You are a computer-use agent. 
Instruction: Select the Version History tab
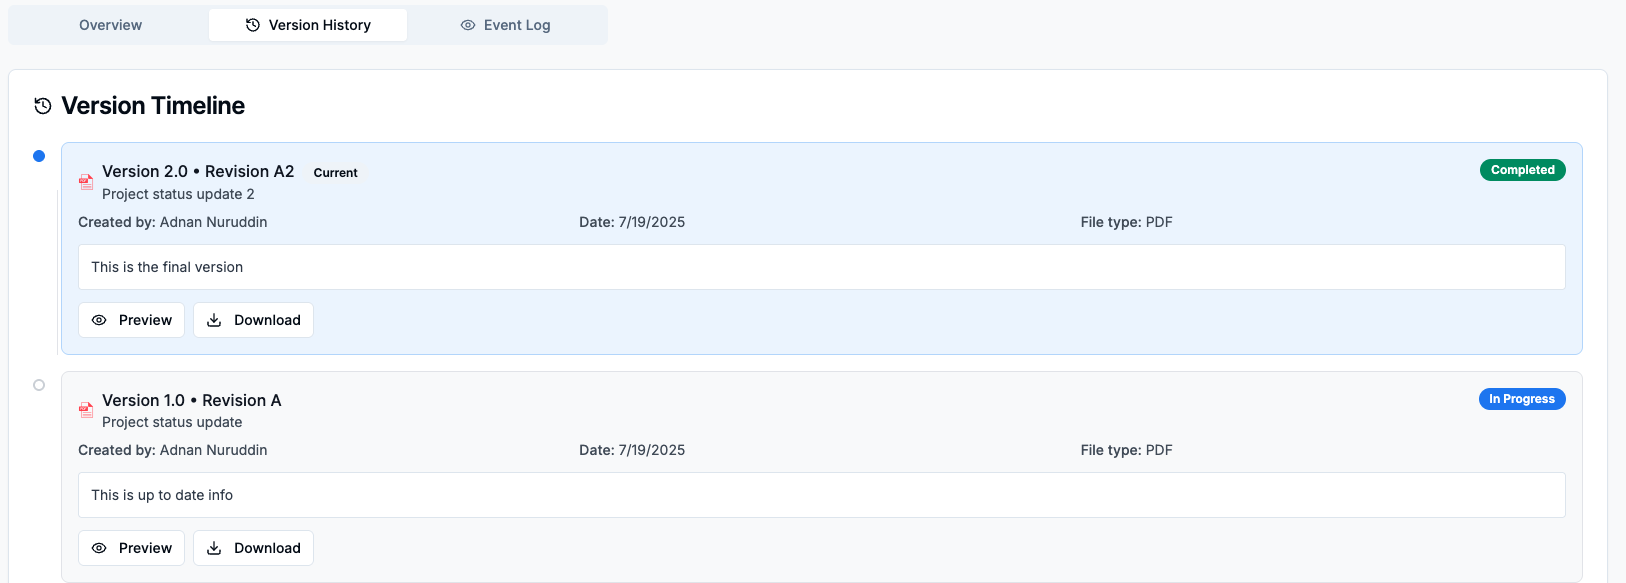point(308,25)
